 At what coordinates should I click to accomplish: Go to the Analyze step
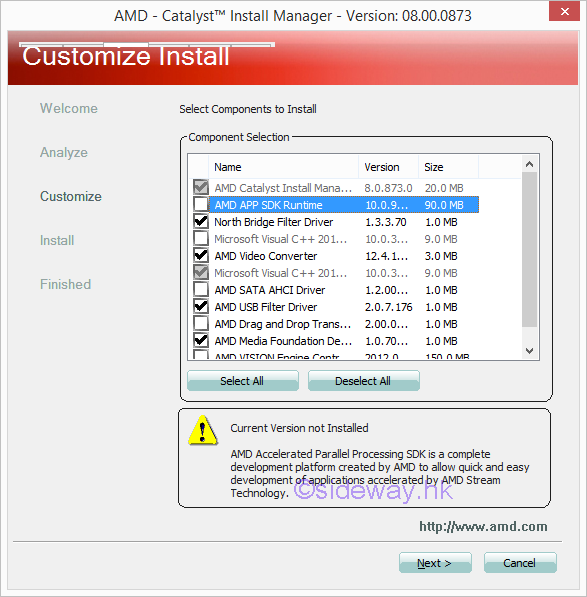[64, 152]
